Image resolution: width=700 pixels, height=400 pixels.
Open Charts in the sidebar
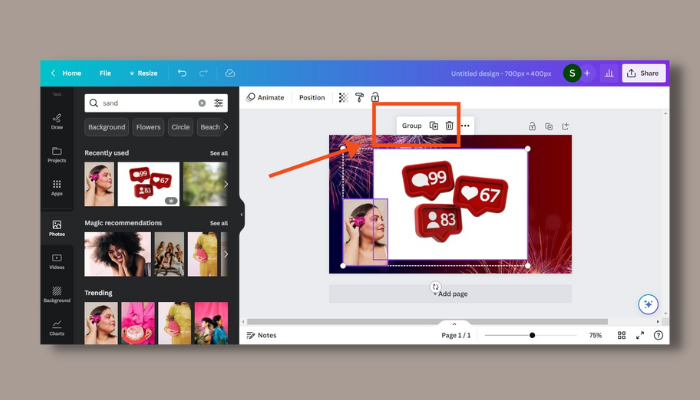[x=57, y=328]
